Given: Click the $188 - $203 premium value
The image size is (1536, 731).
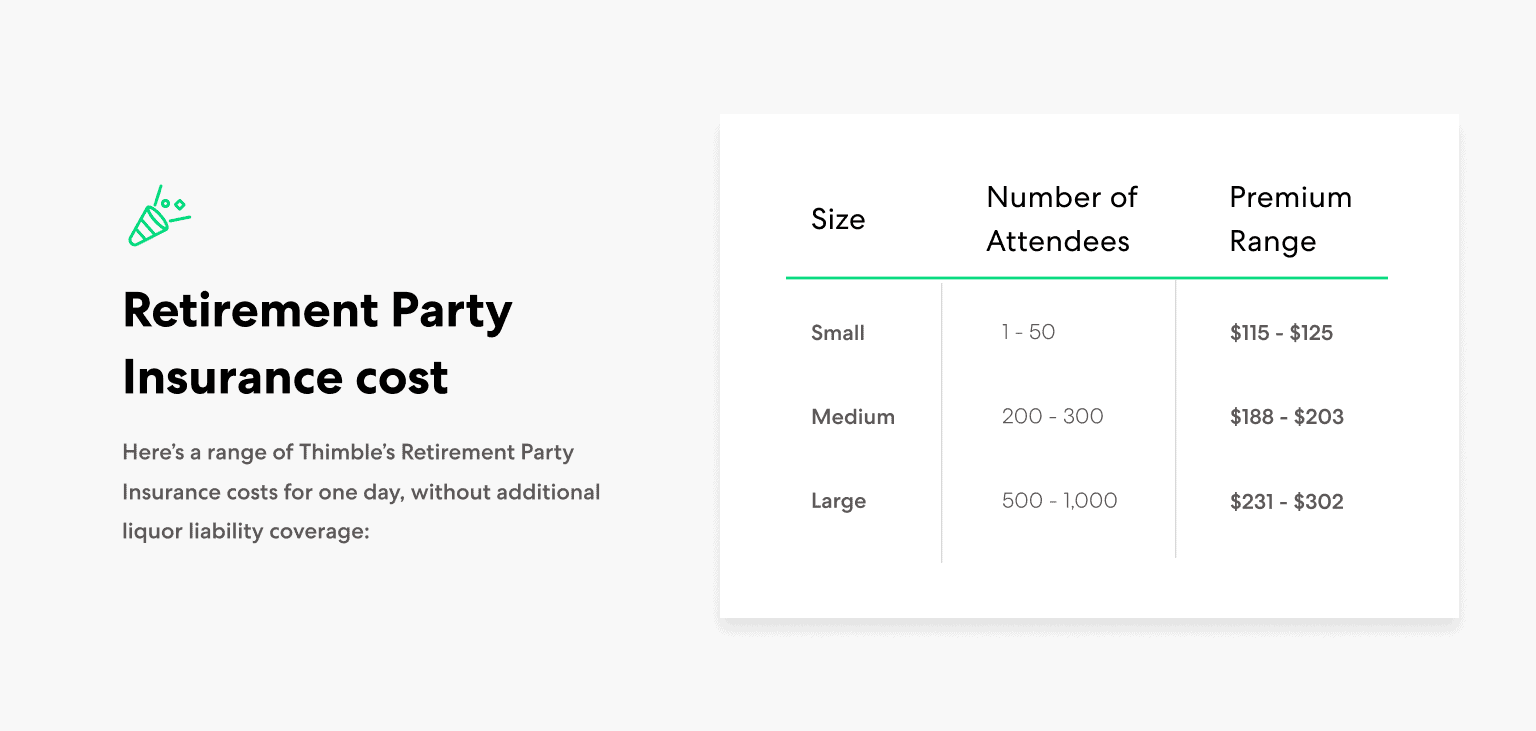Looking at the screenshot, I should coord(1286,417).
